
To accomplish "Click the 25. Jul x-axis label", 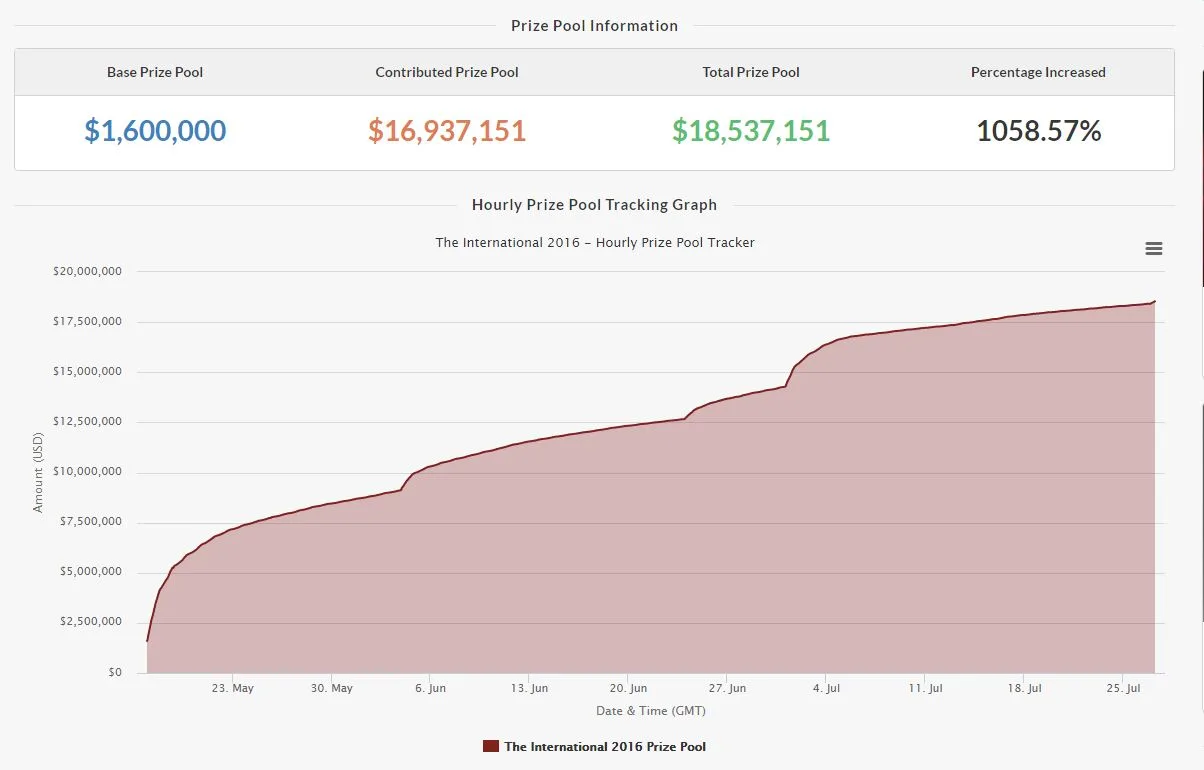I will (1123, 688).
